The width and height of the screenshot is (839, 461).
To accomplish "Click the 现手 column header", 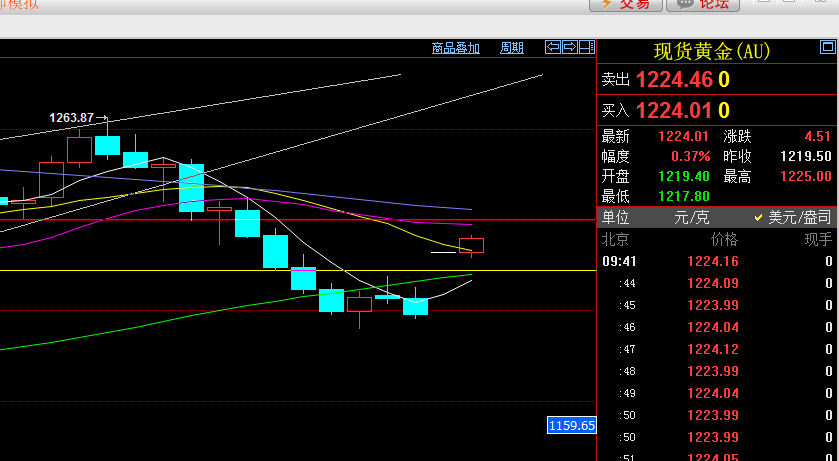I will click(817, 239).
